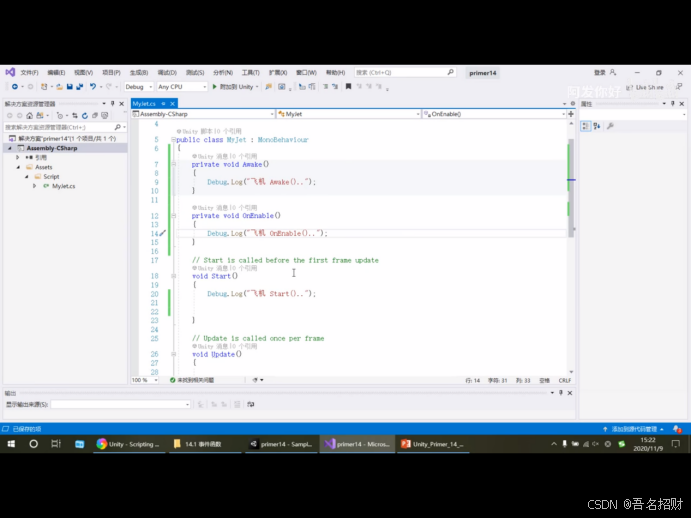692x519 pixels.
Task: Click the Solution Explorer show all files icon
Action: click(x=105, y=116)
